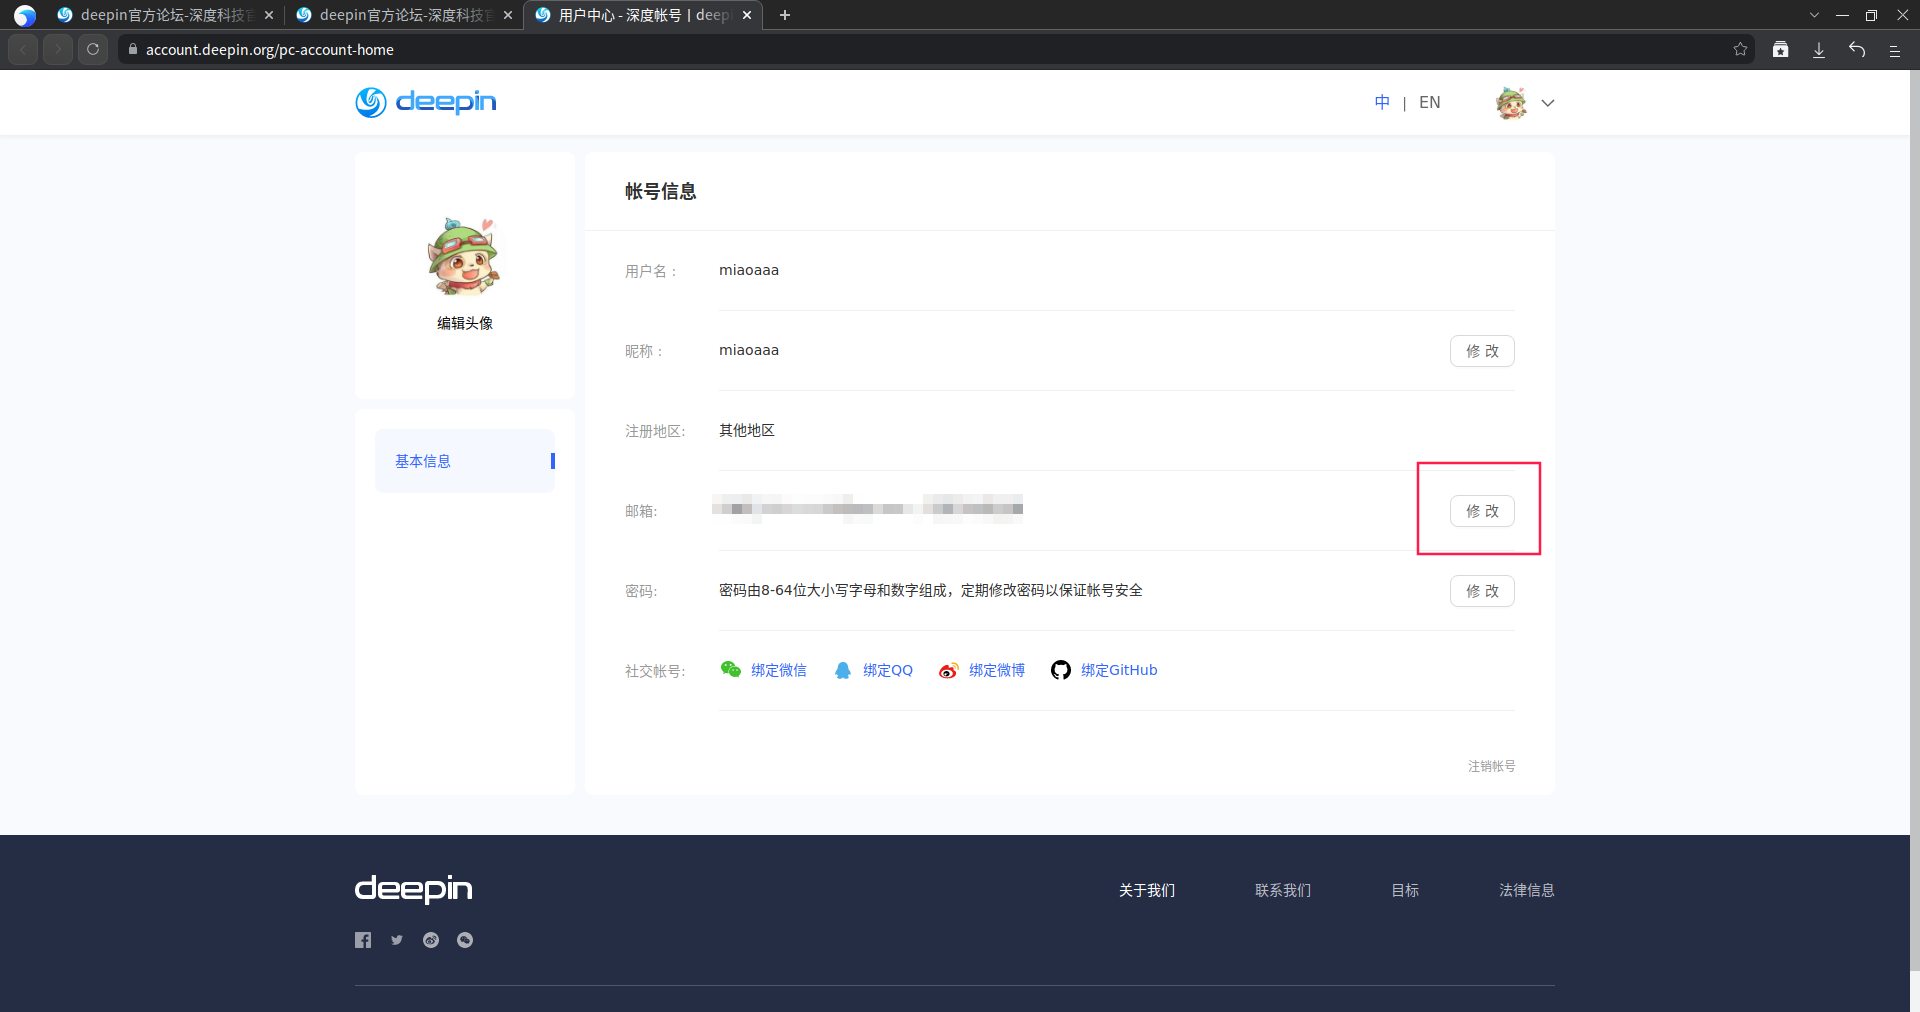Click the 用户名 field label
Viewport: 1920px width, 1012px height.
(x=651, y=271)
